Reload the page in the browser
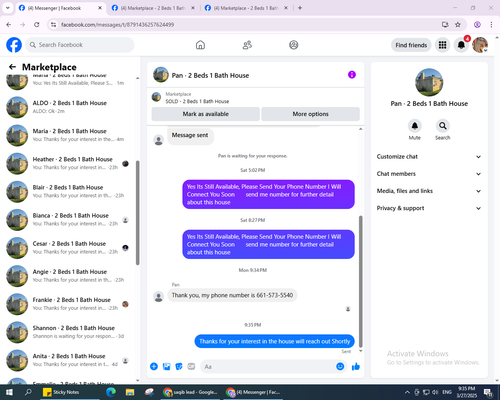The width and height of the screenshot is (500, 400). click(37, 24)
